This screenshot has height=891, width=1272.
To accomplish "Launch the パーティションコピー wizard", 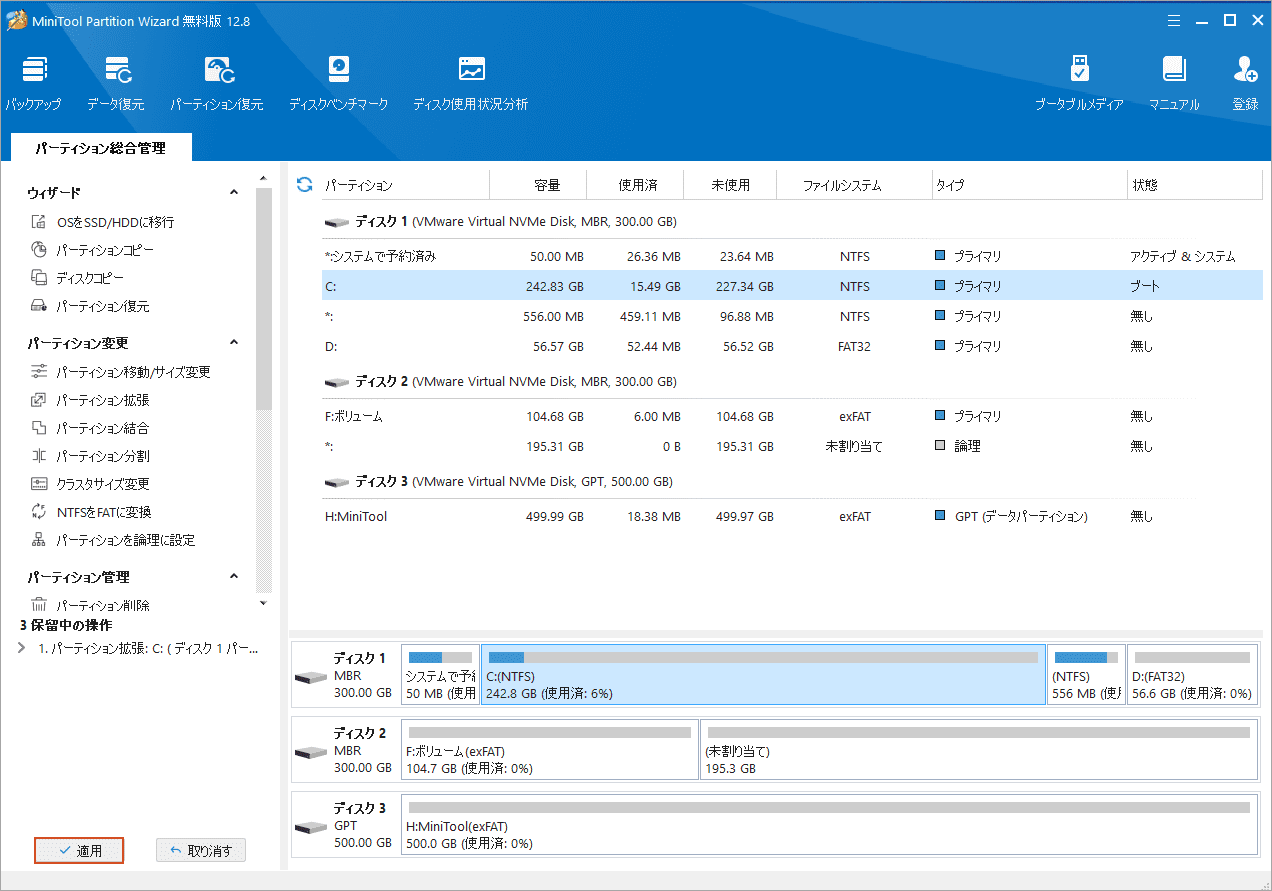I will [x=92, y=250].
